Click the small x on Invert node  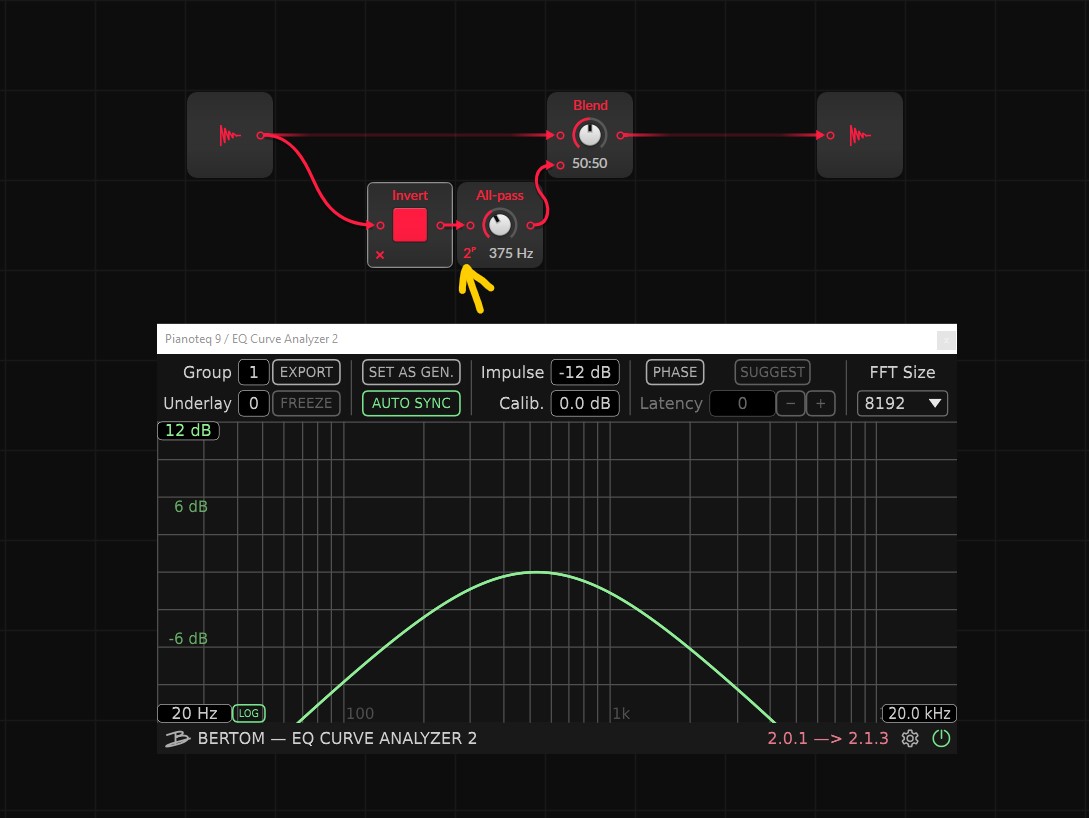pos(380,255)
